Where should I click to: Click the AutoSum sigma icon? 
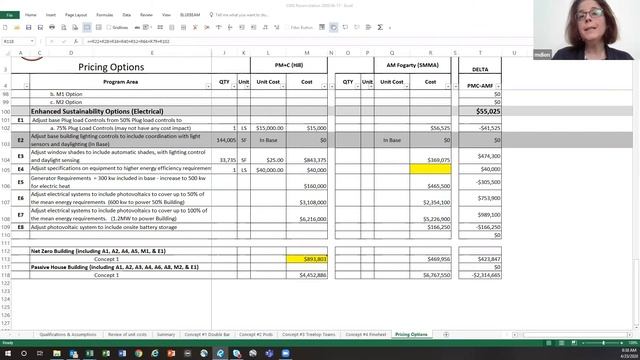380,27
